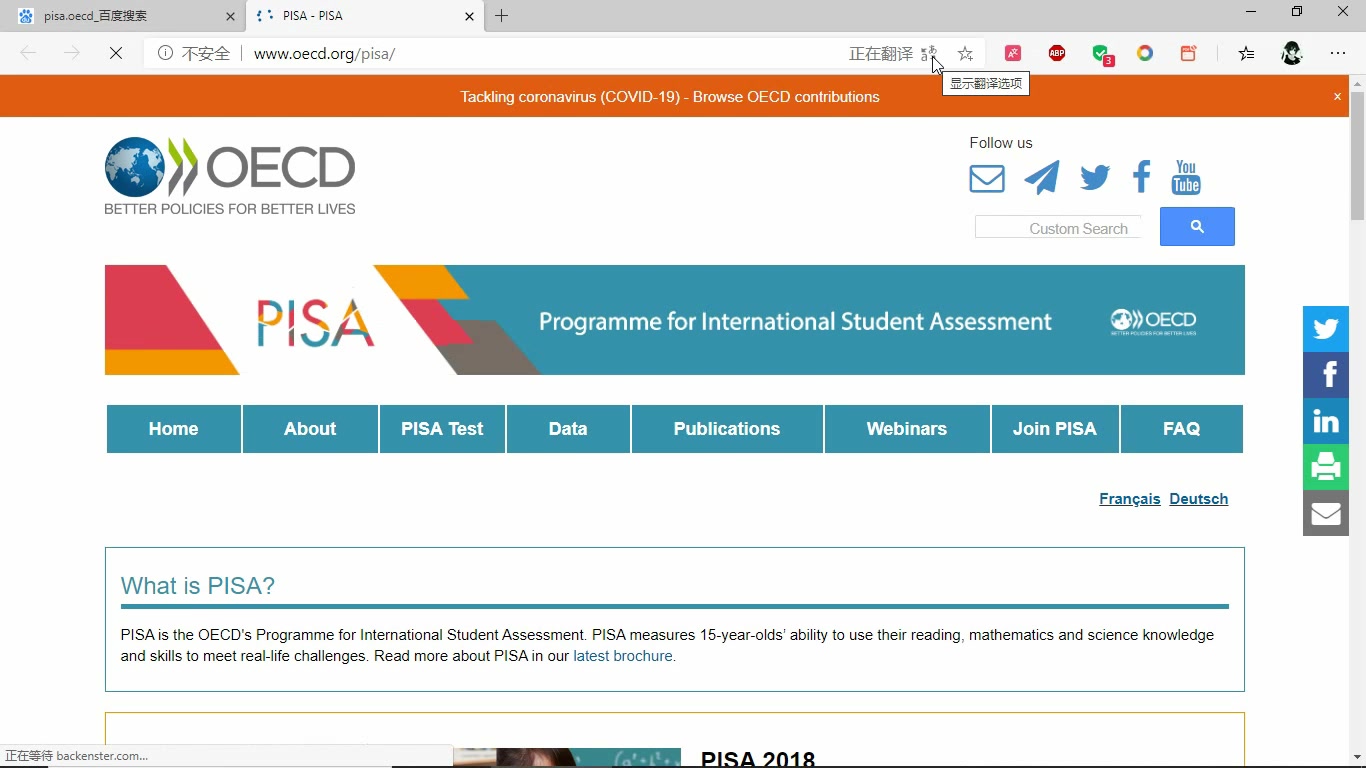1366x768 pixels.
Task: Click the What is PISA? heading
Action: pos(198,586)
